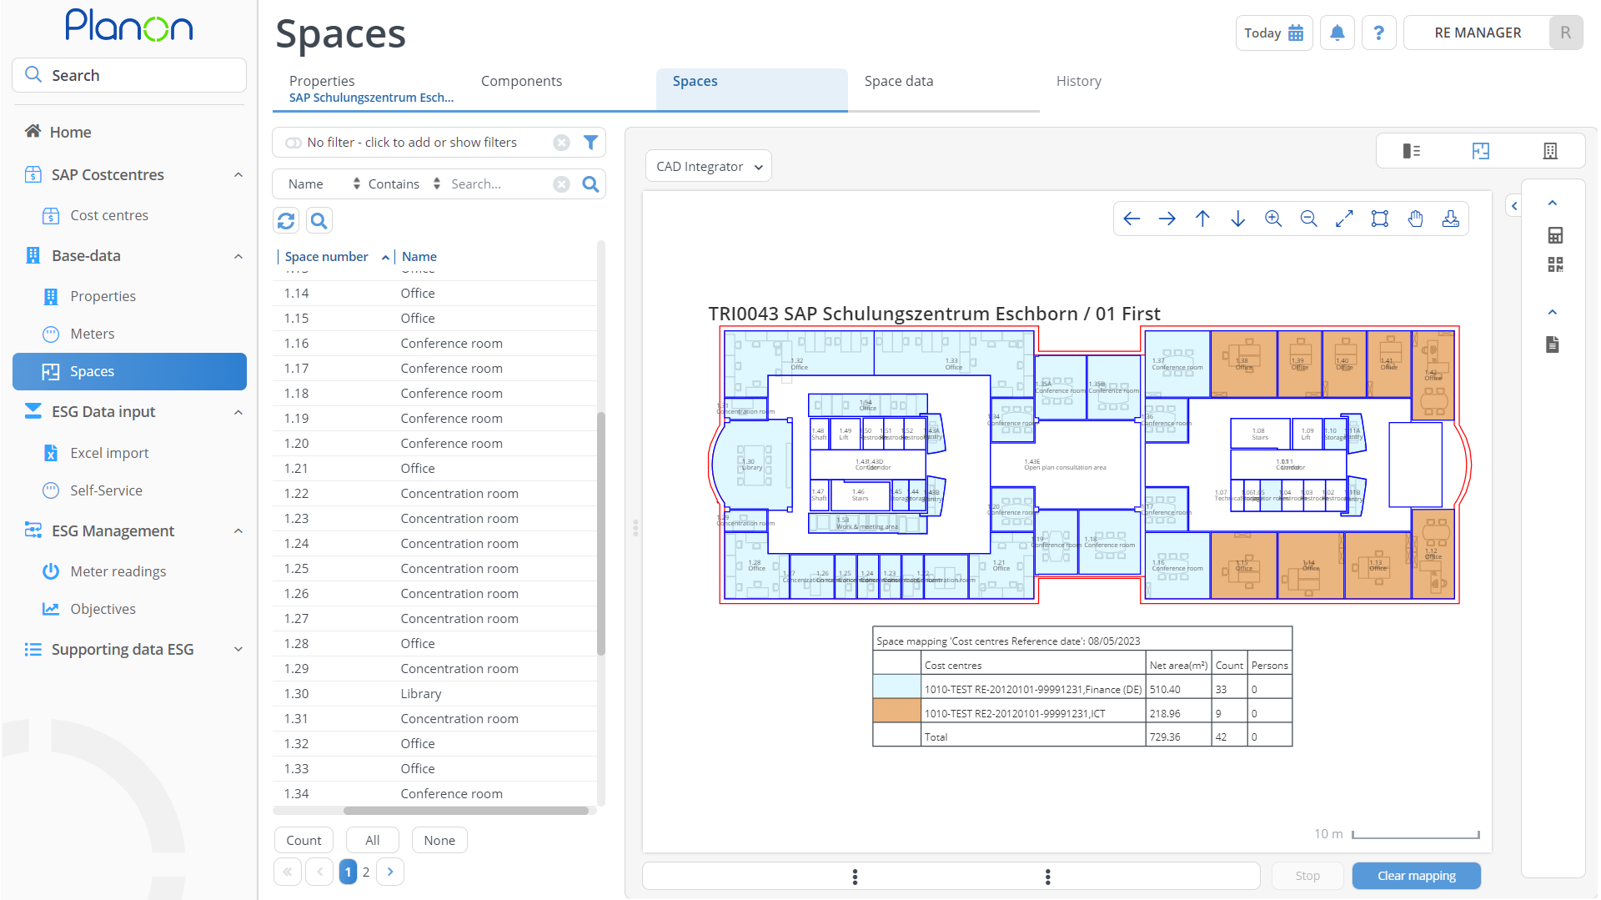
Task: Open the History tab
Action: tap(1078, 81)
